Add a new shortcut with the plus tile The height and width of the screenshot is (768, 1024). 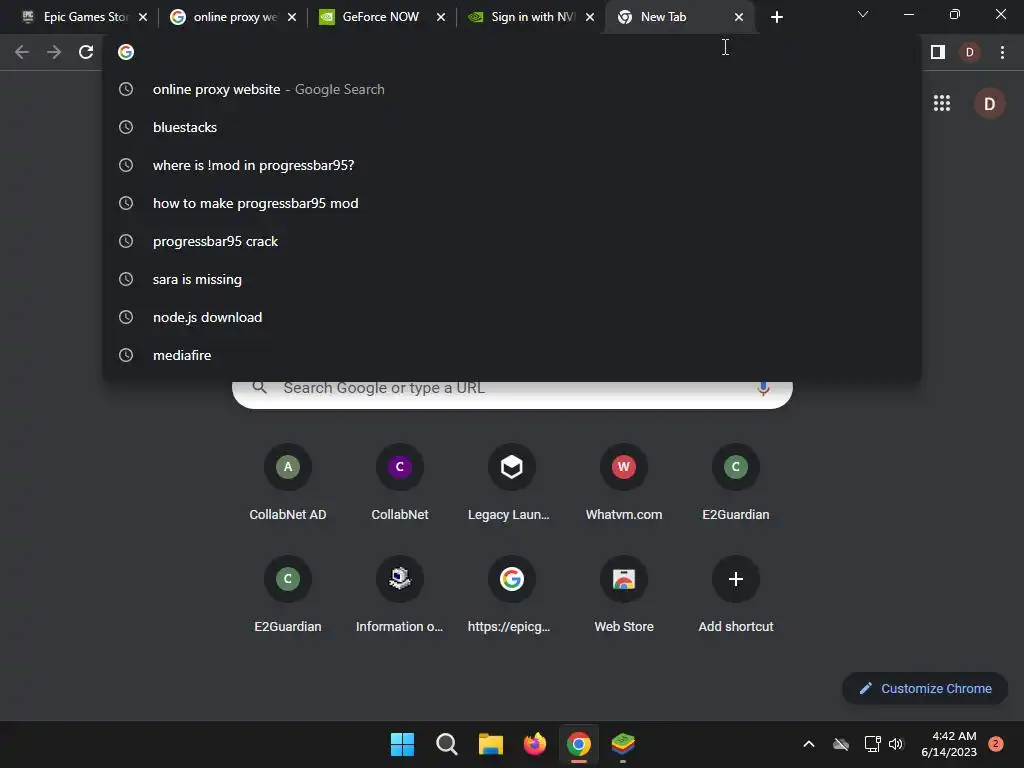pos(735,595)
